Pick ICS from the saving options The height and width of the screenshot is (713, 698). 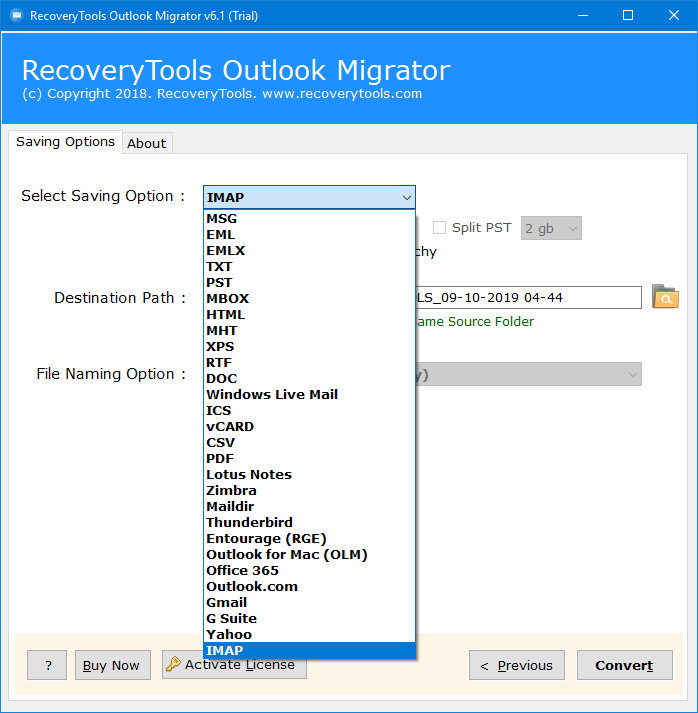point(309,411)
